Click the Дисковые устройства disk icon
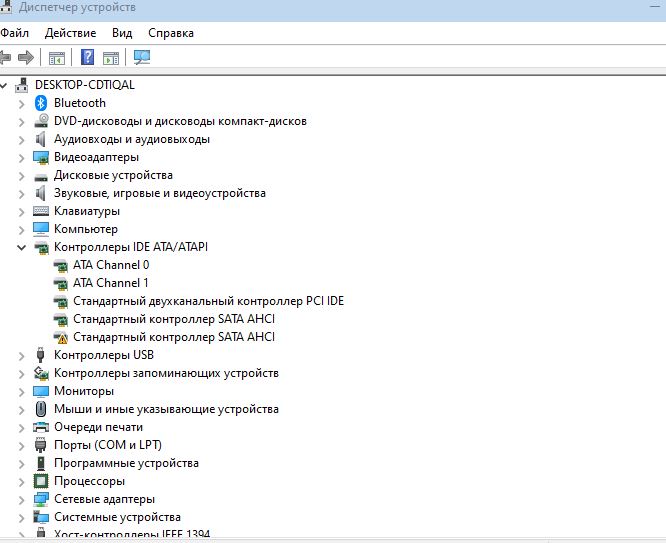 coord(41,177)
